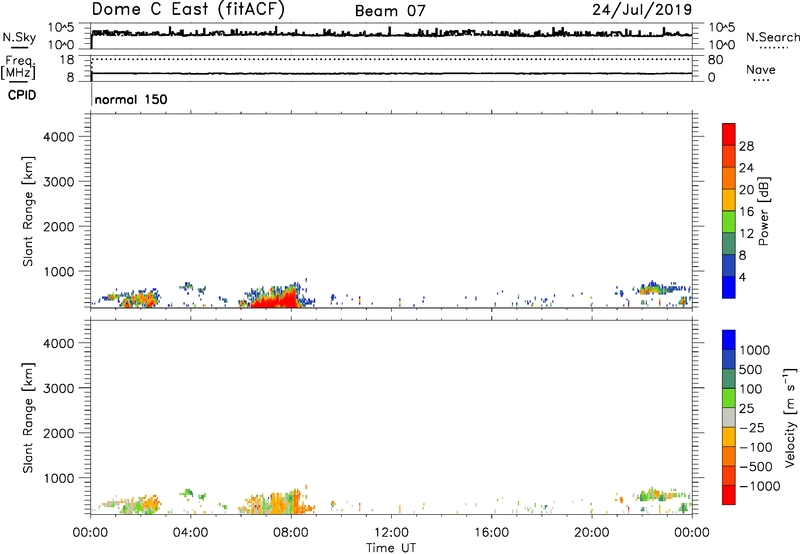Click the power echo patch near 22:00
Screen dimensions: 800x554
(656, 289)
